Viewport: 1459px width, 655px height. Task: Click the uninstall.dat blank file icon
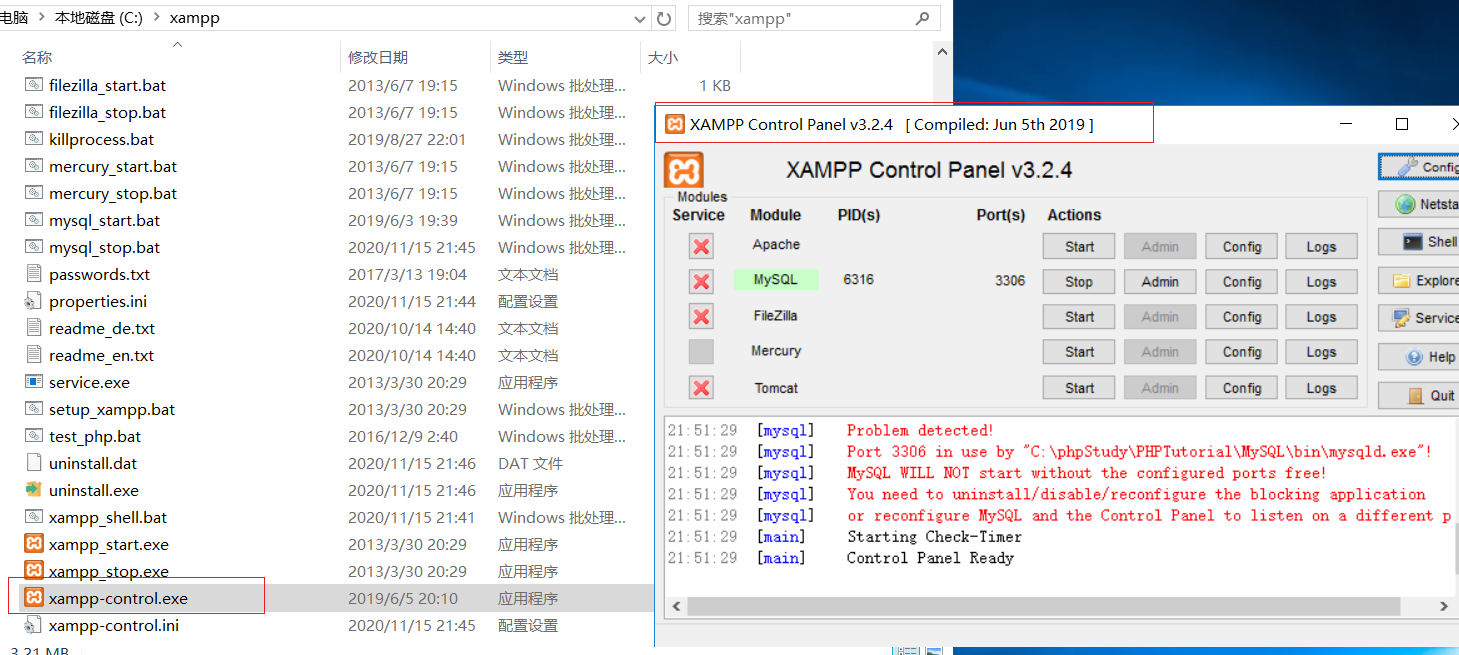click(34, 464)
